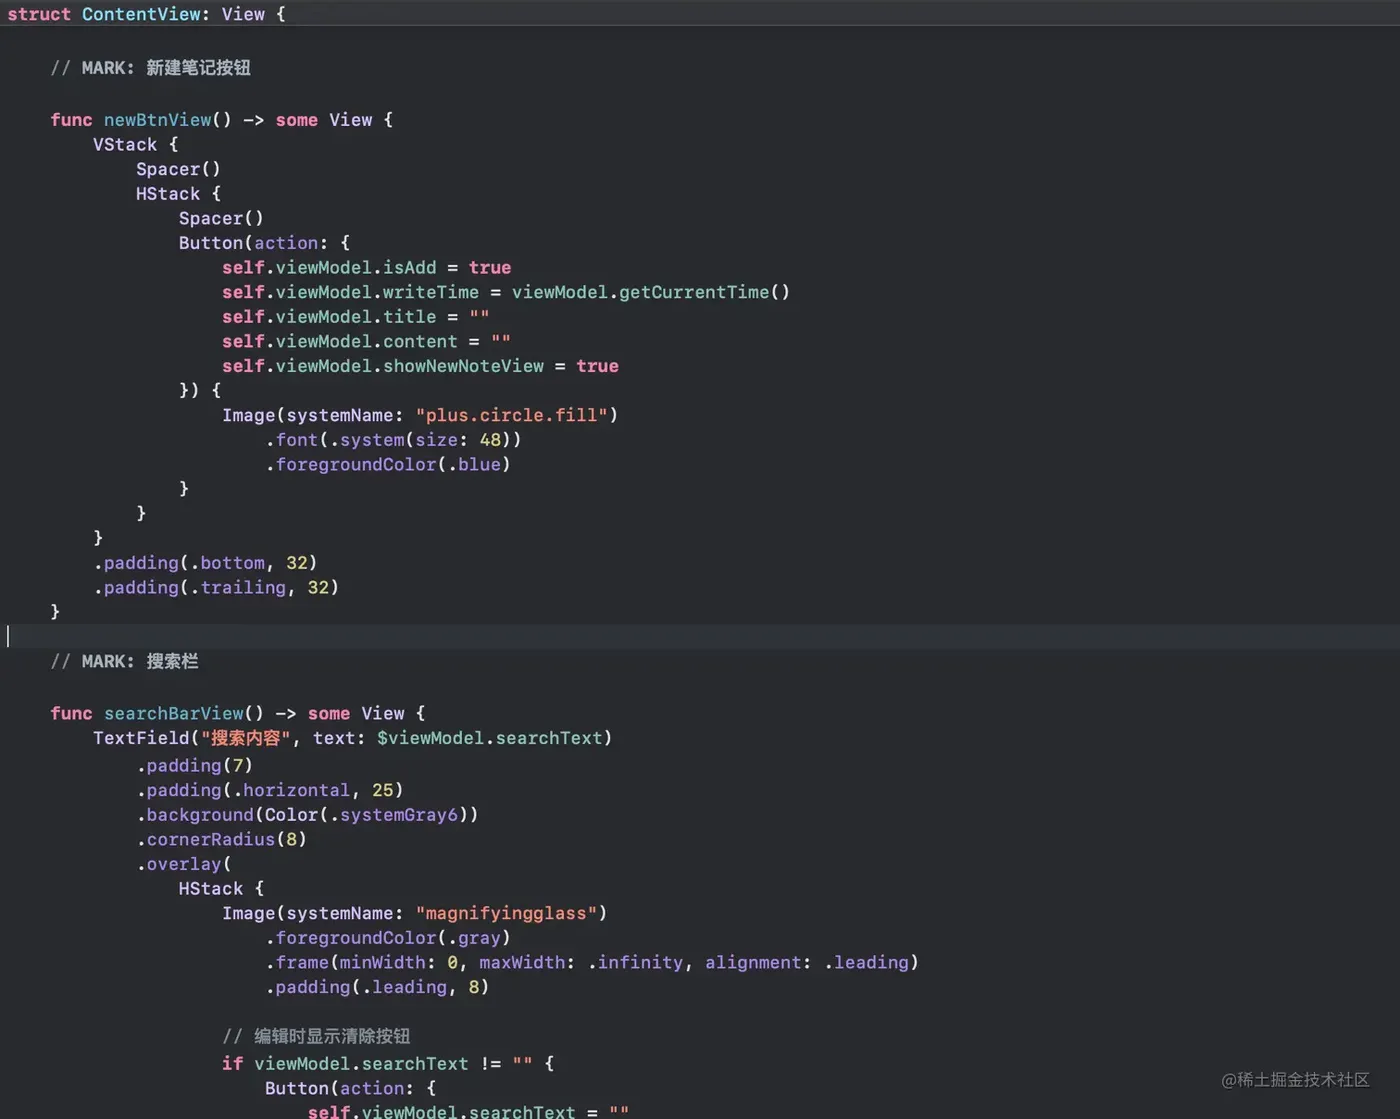The width and height of the screenshot is (1400, 1119).
Task: Click the 'self.viewModel.isAdd = true' line
Action: point(366,268)
